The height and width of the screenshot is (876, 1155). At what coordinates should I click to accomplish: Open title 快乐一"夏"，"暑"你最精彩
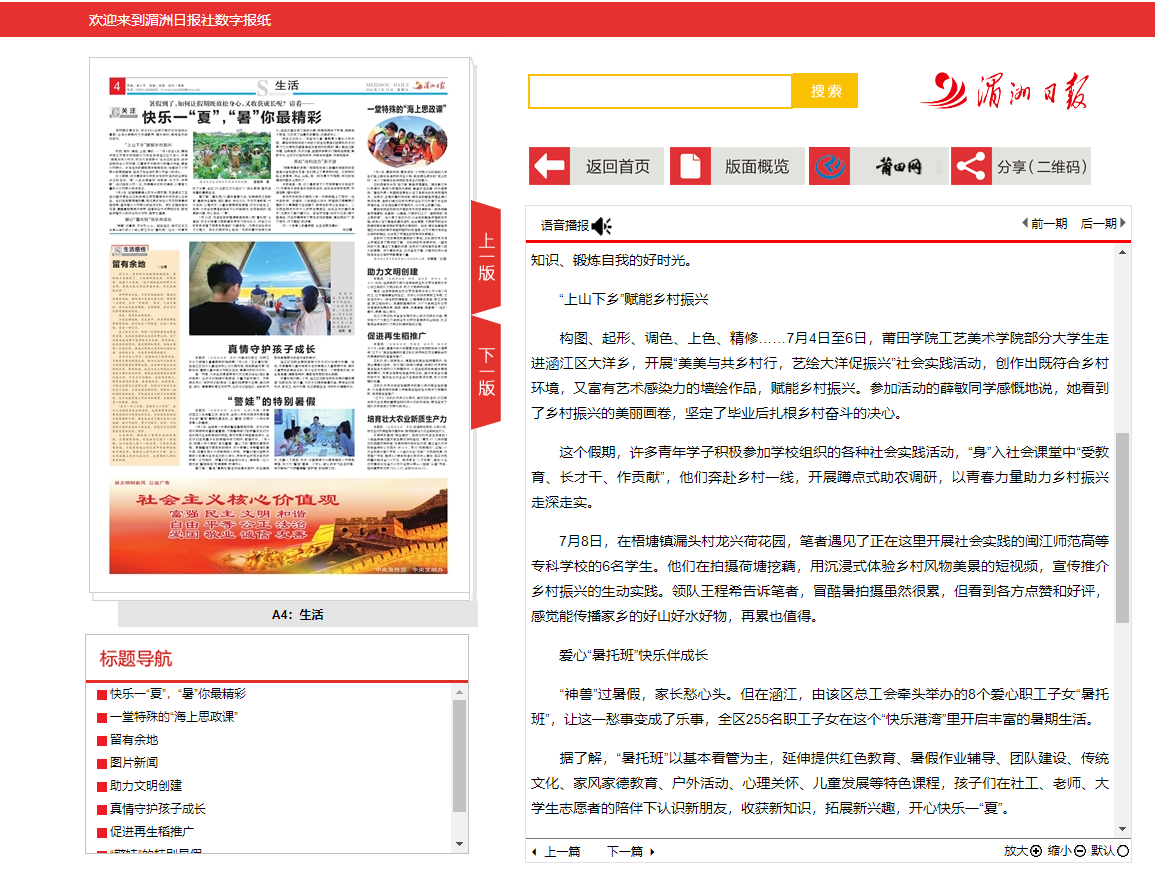point(178,693)
